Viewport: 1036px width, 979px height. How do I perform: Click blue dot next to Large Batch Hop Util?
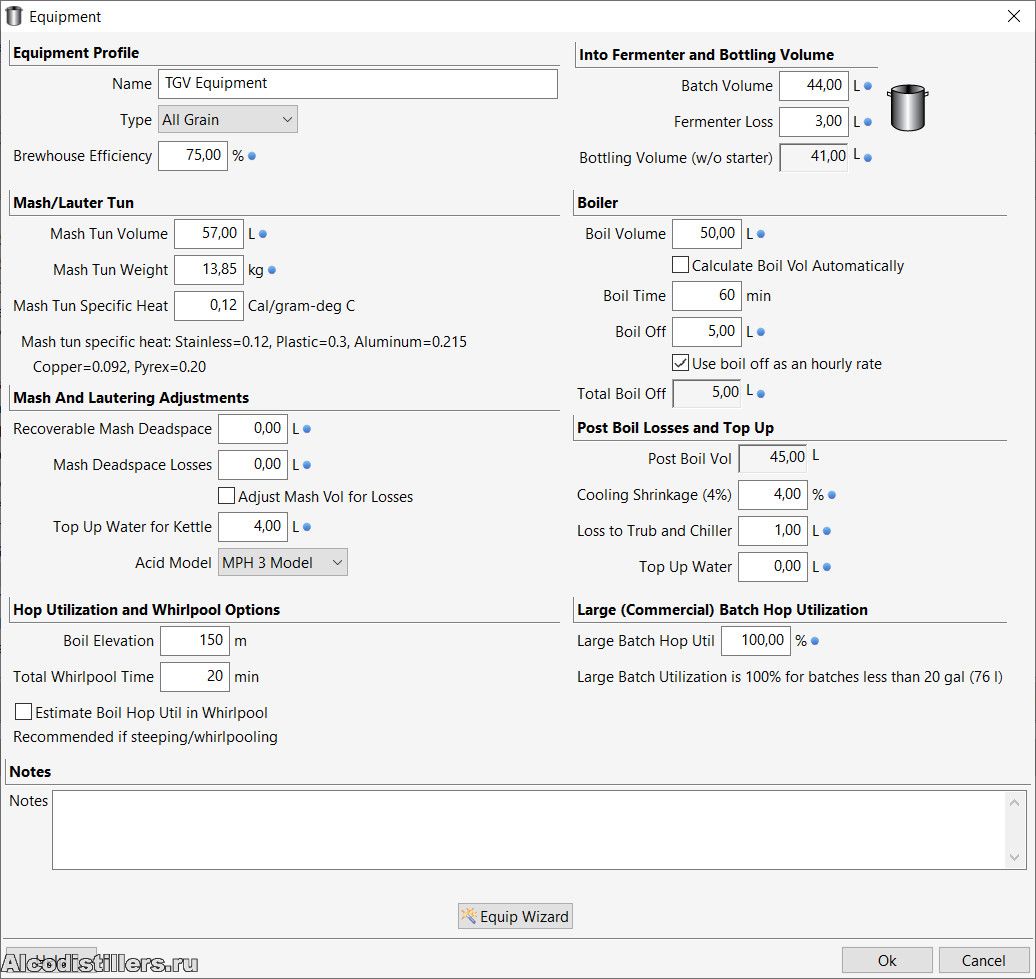pos(815,642)
